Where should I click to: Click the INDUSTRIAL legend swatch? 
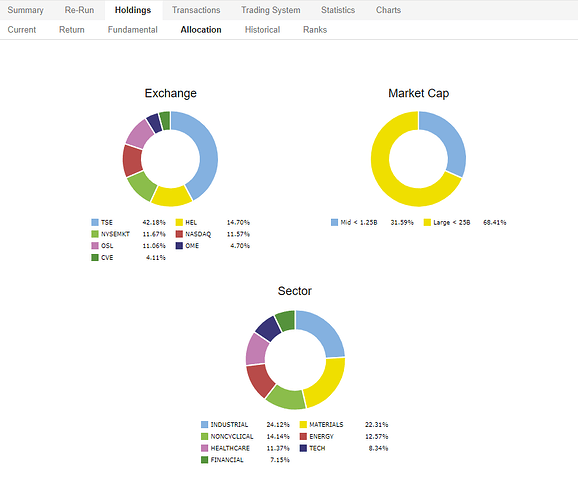[205, 424]
